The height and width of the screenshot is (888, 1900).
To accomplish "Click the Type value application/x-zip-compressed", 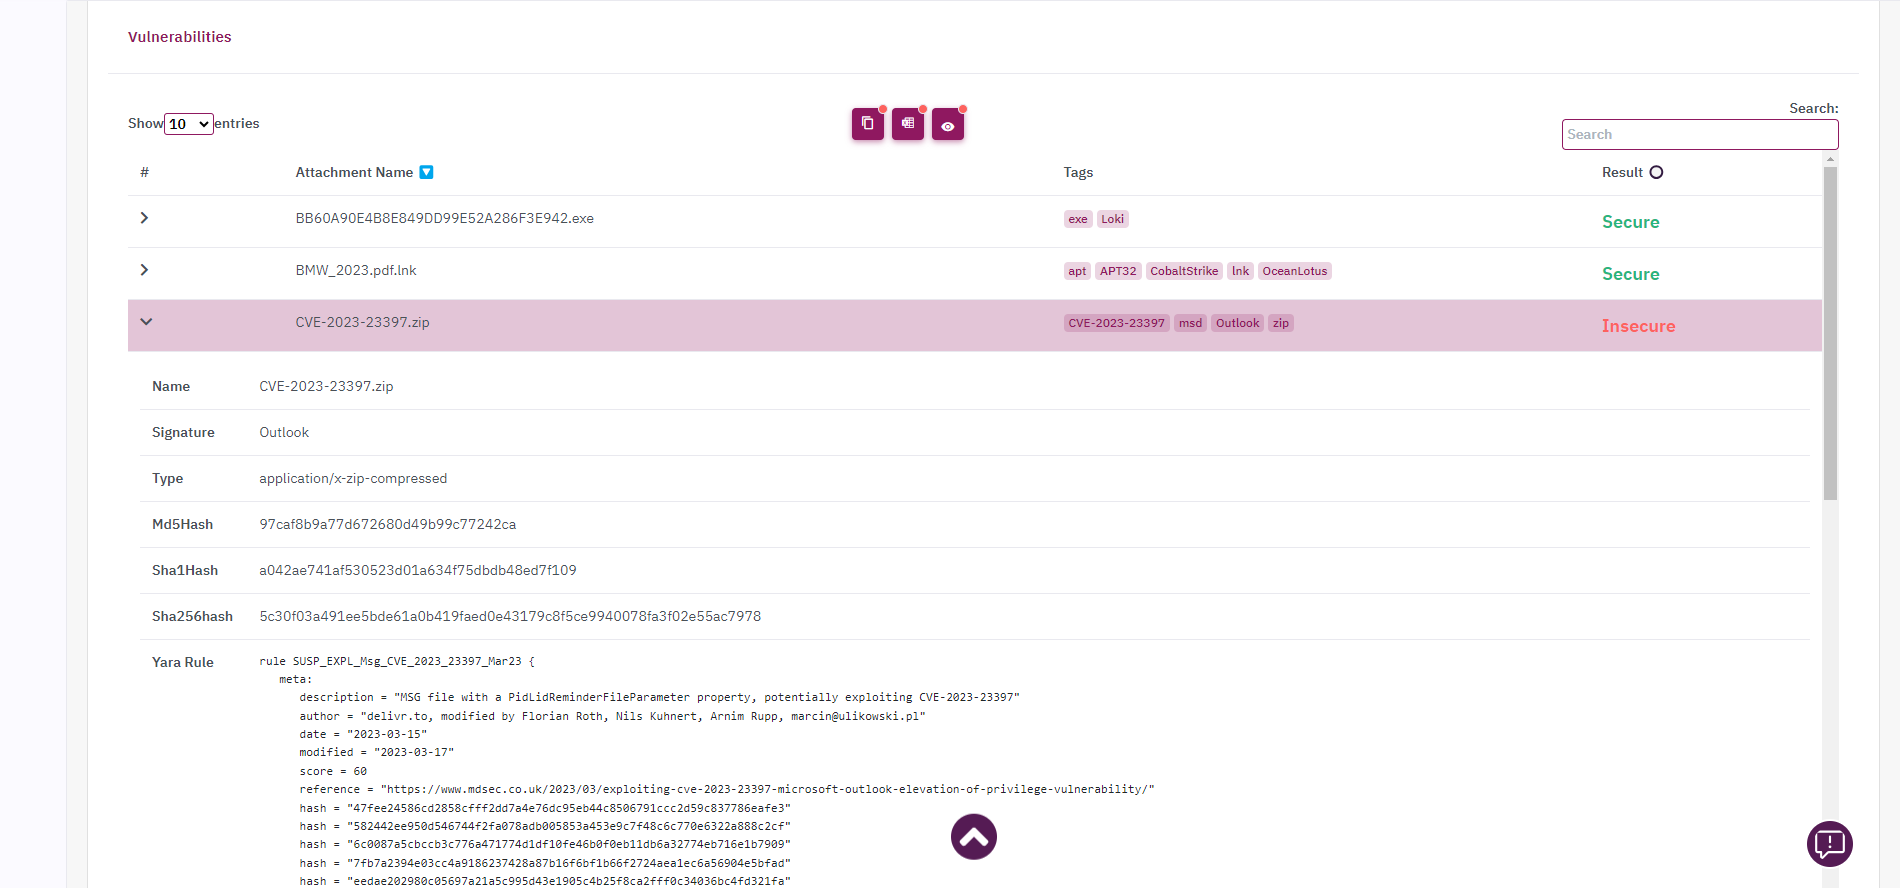I will click(x=353, y=478).
